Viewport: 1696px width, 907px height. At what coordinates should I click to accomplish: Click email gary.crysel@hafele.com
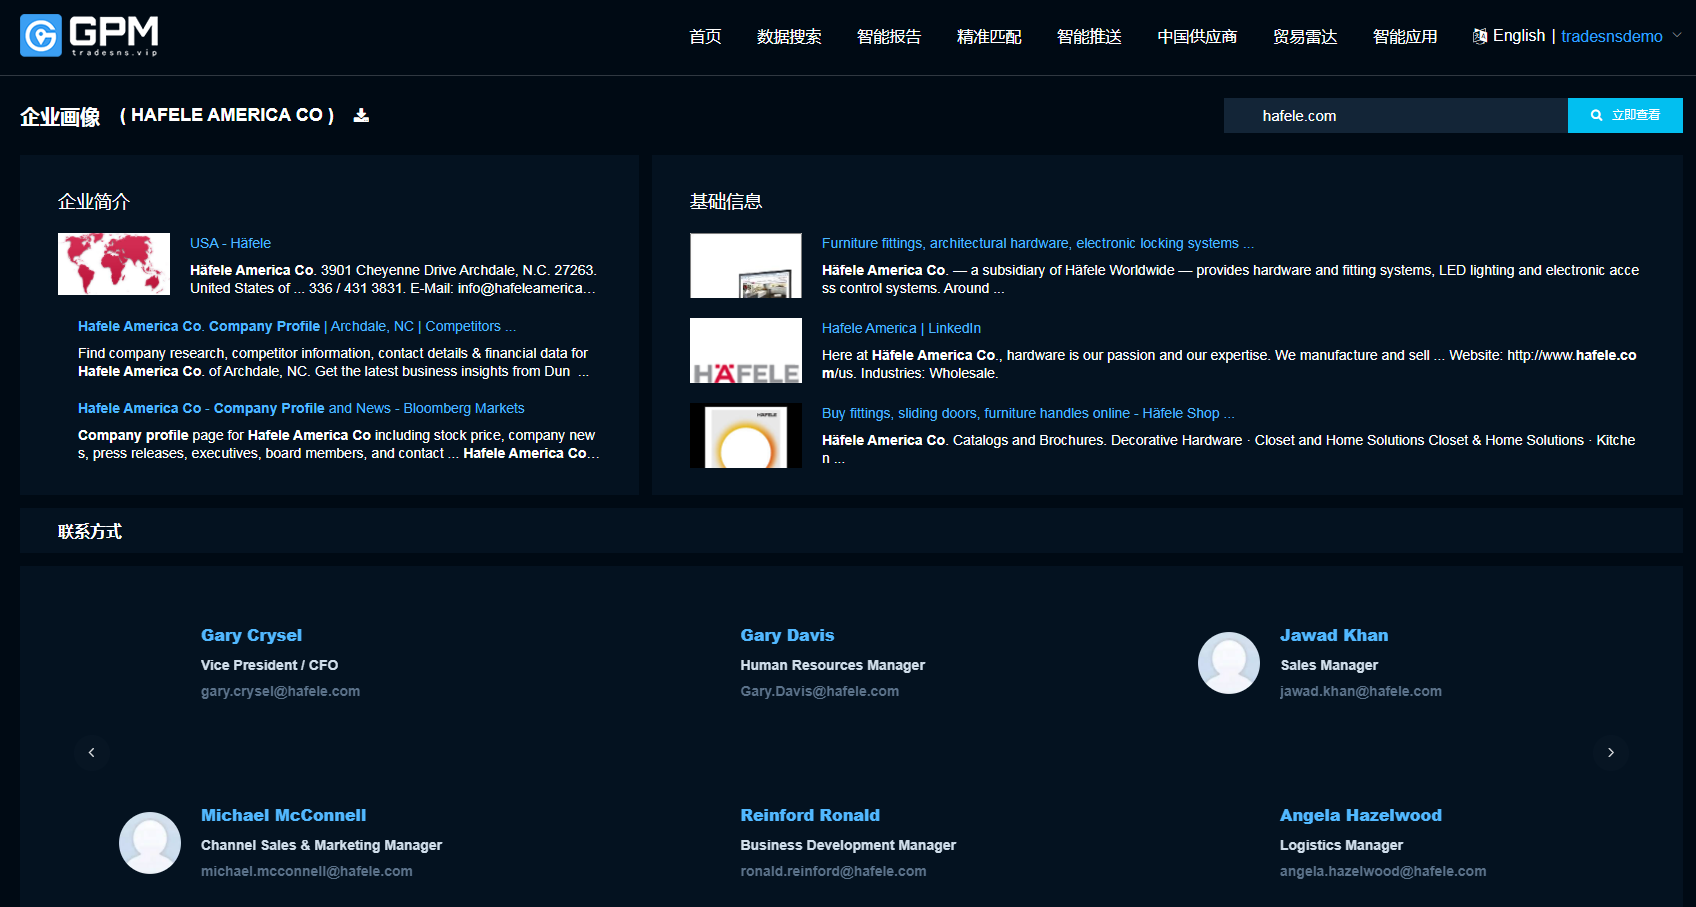coord(280,691)
